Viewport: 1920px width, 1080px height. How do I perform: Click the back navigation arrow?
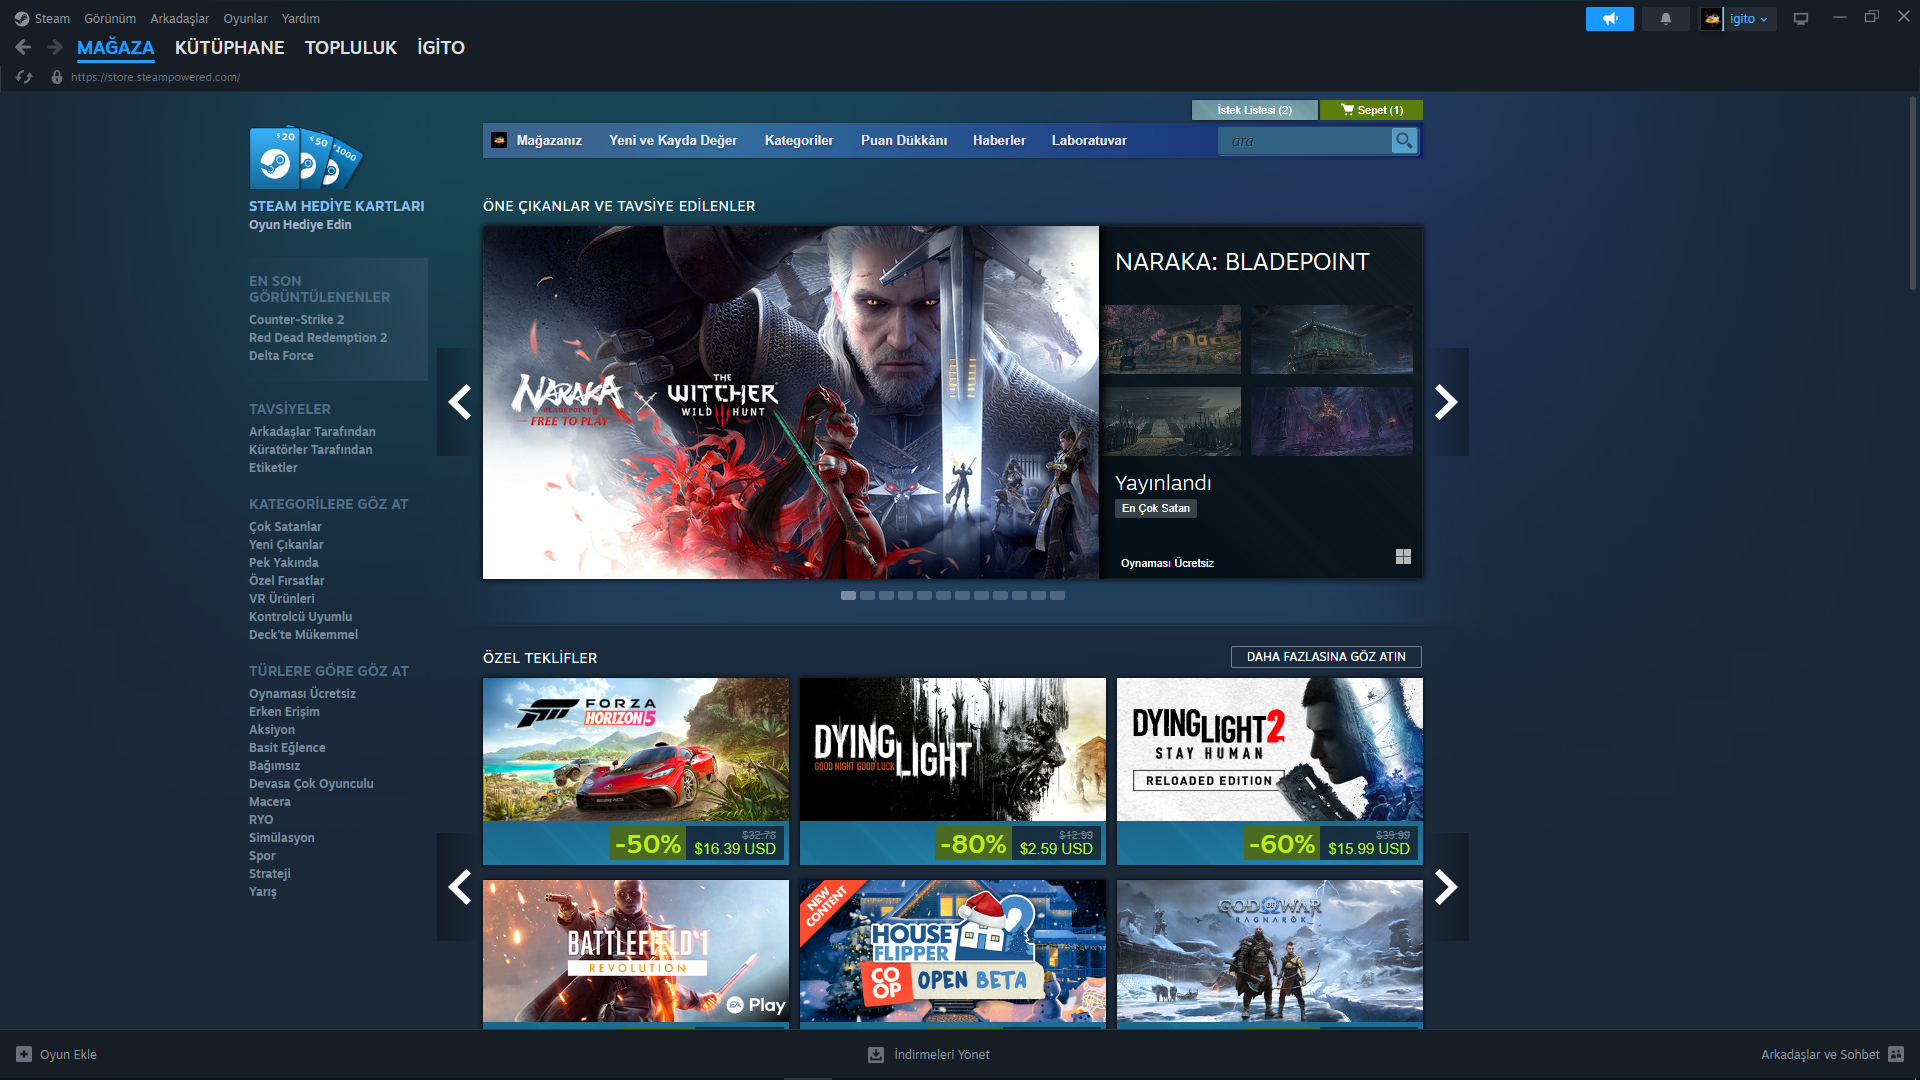click(x=24, y=47)
